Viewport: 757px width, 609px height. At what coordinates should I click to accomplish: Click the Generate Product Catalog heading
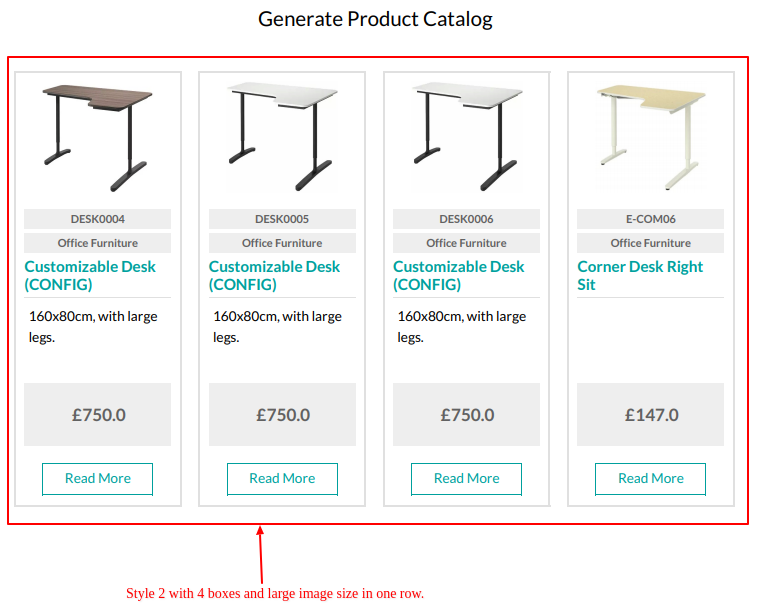(375, 19)
